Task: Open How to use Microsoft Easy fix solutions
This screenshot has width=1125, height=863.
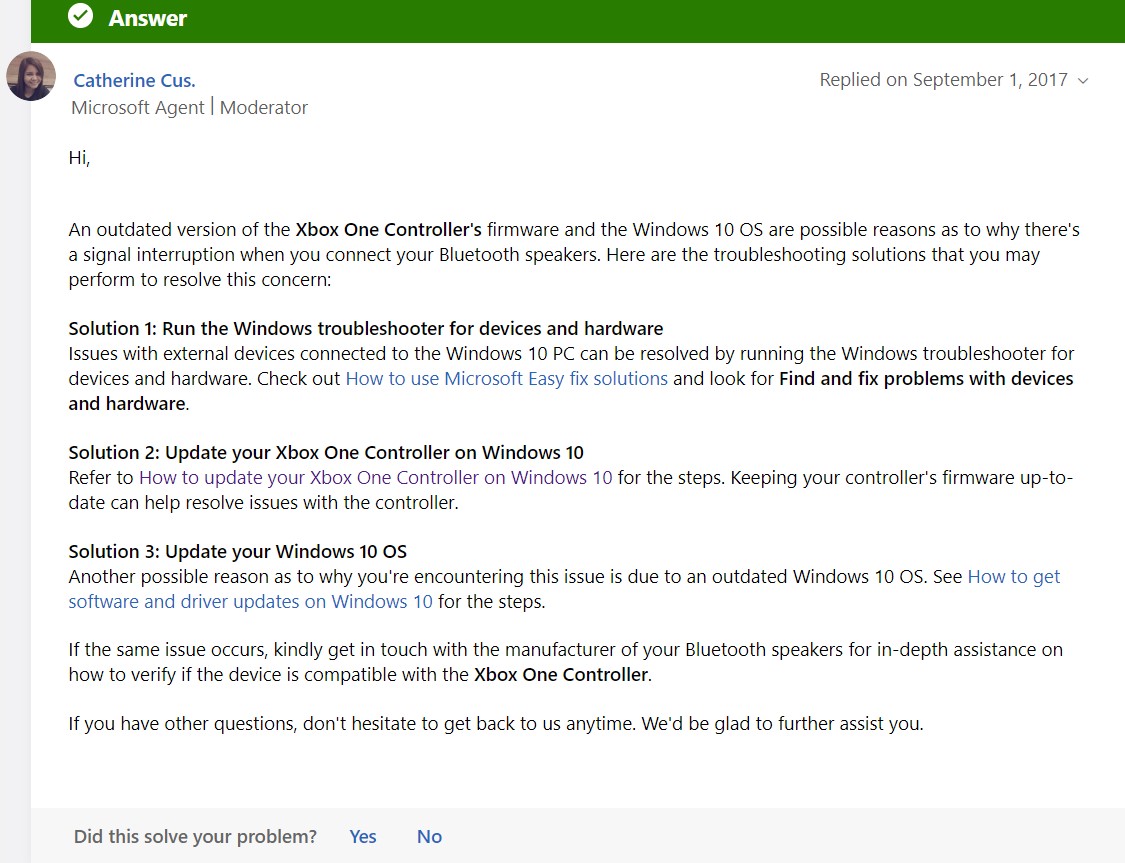Action: click(507, 379)
